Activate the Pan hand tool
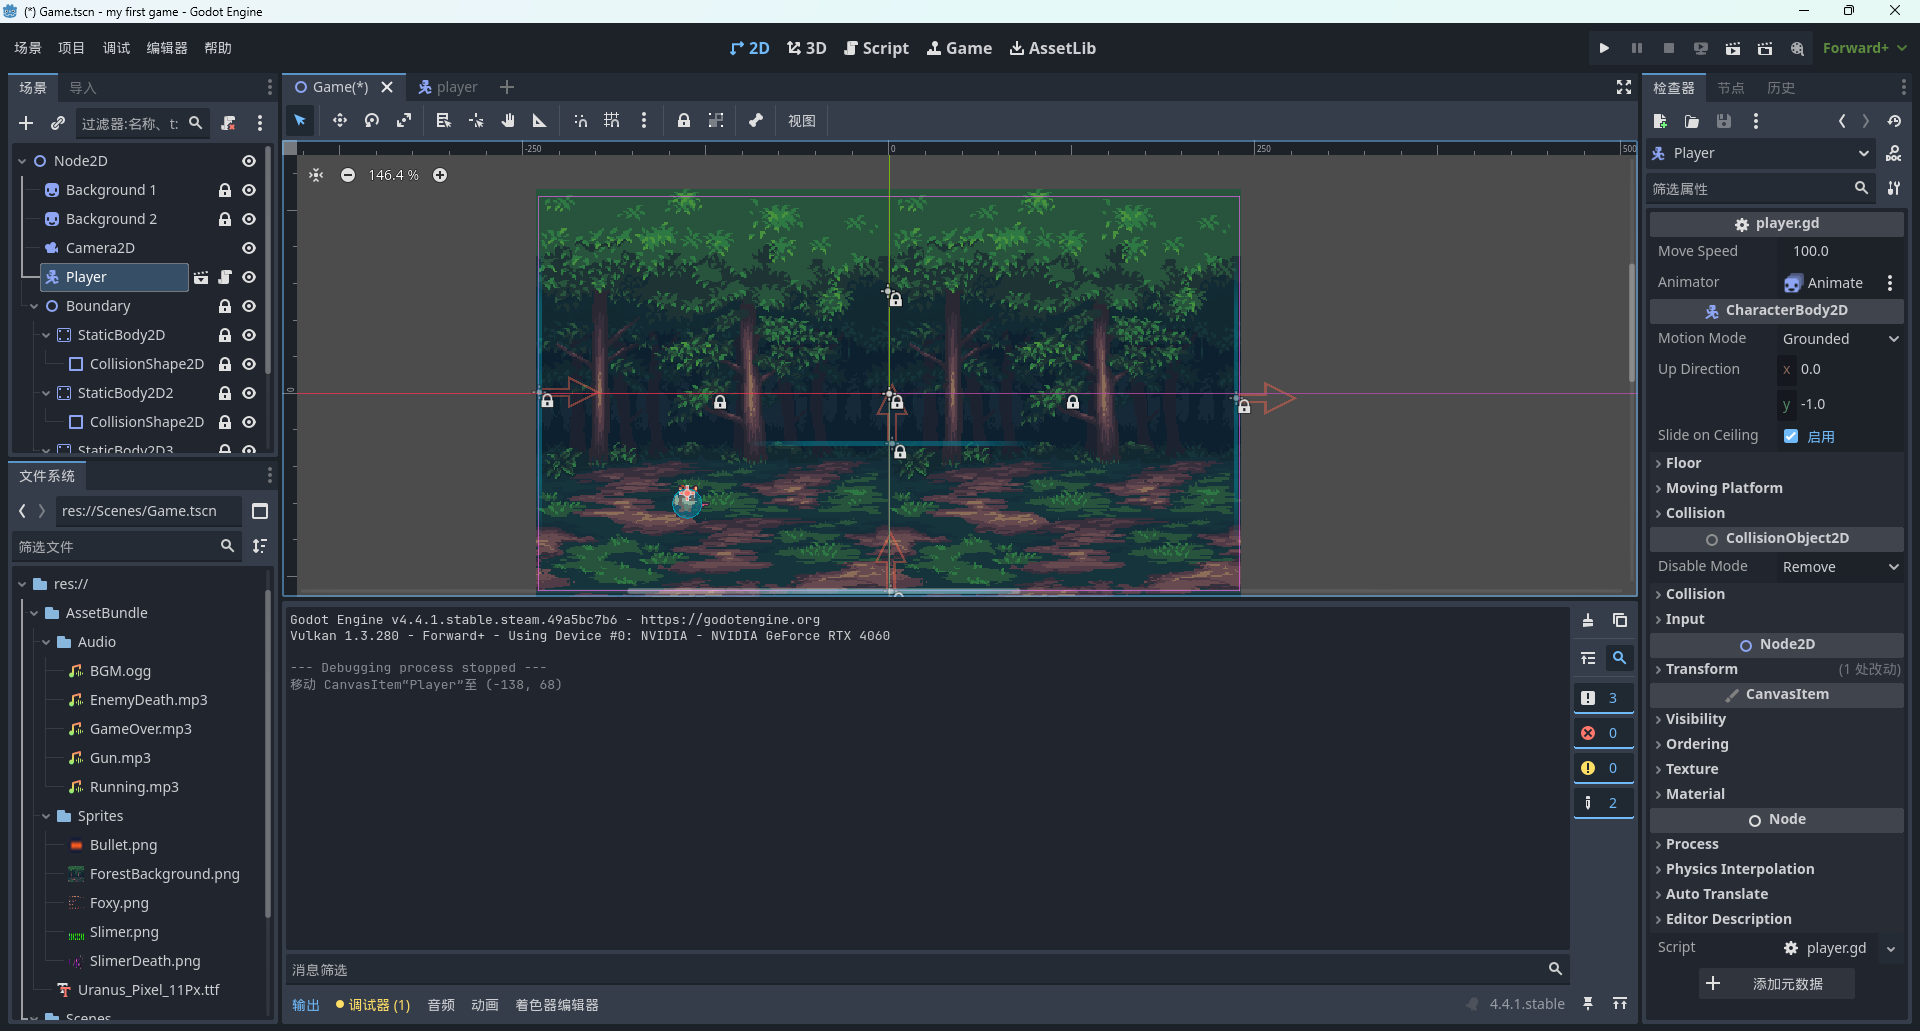1920x1031 pixels. 508,121
